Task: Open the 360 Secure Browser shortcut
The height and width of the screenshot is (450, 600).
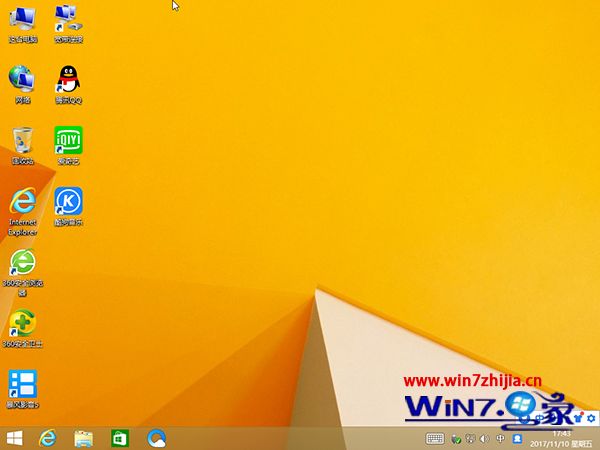Action: pyautogui.click(x=22, y=264)
